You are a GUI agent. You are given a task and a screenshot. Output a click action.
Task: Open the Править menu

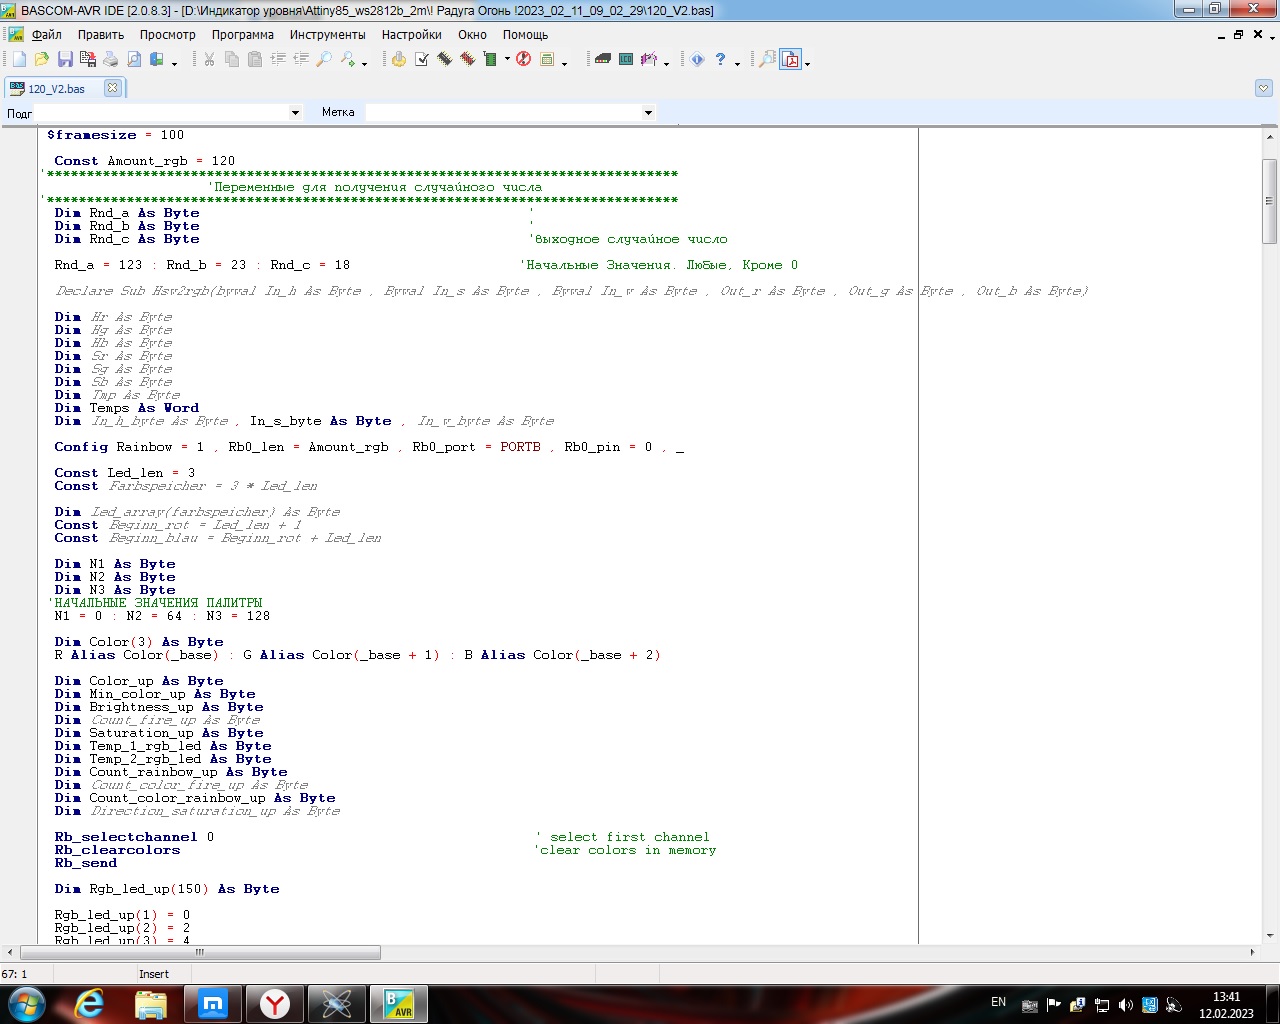click(x=101, y=34)
